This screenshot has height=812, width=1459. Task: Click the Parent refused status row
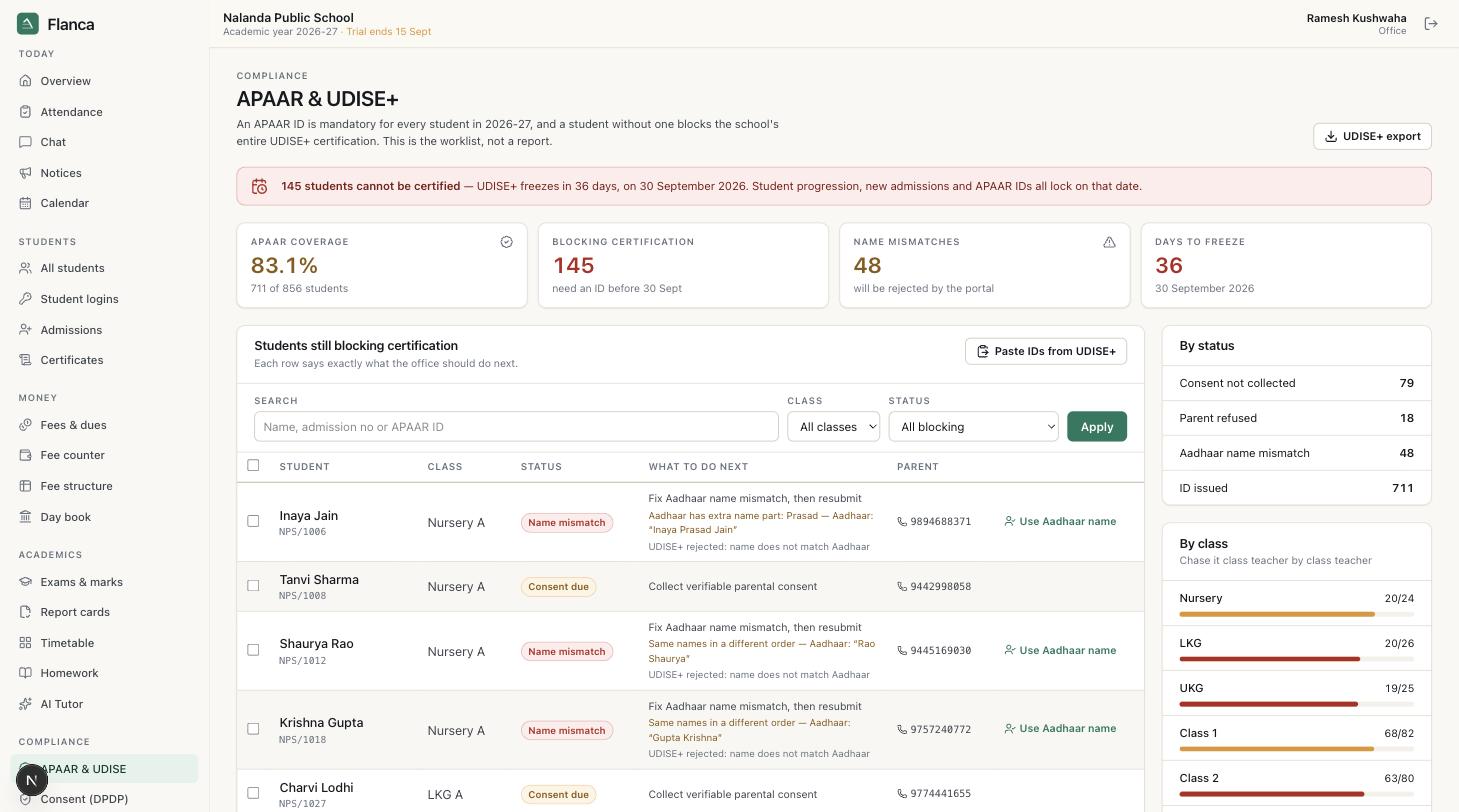click(x=1296, y=418)
